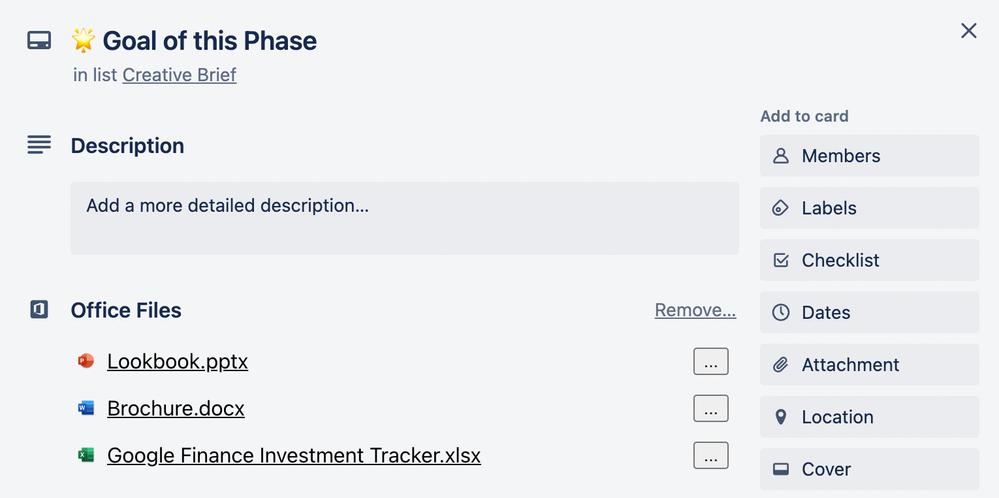The height and width of the screenshot is (498, 999).
Task: Click the card icon beside the title
Action: click(39, 41)
